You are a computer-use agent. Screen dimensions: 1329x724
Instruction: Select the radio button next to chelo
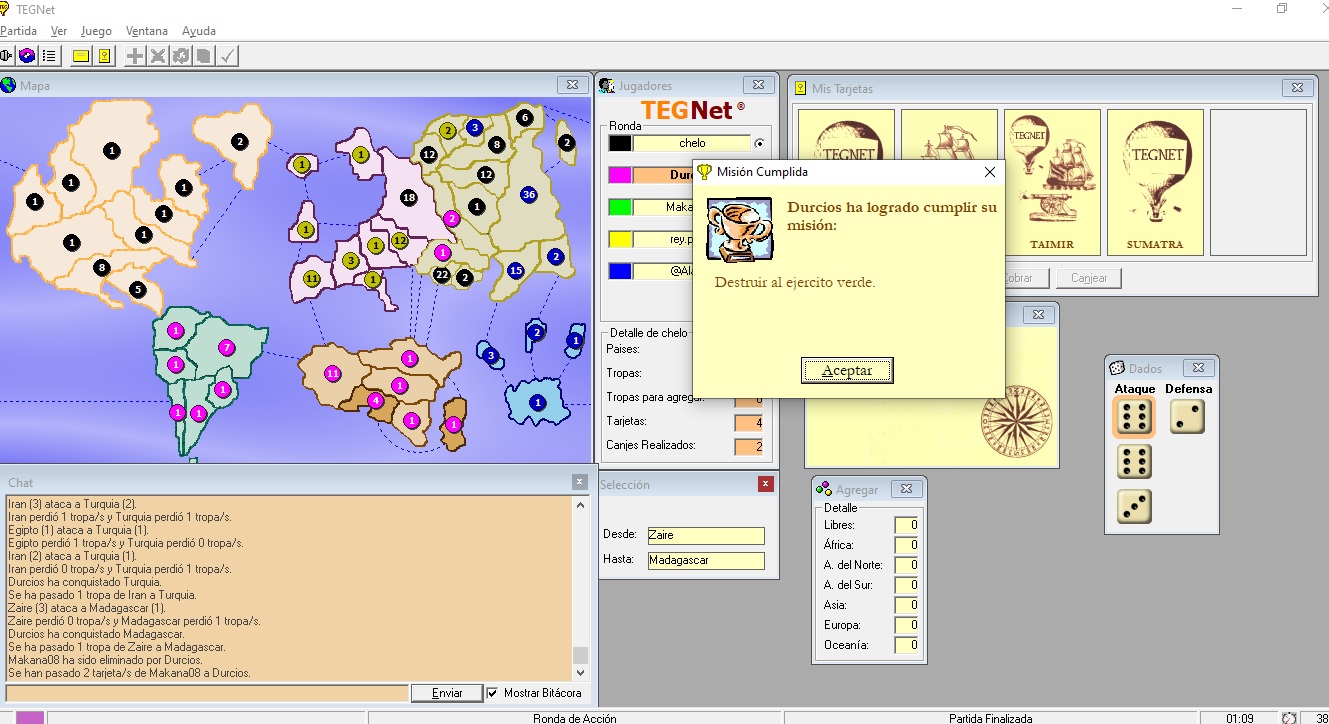click(x=760, y=143)
